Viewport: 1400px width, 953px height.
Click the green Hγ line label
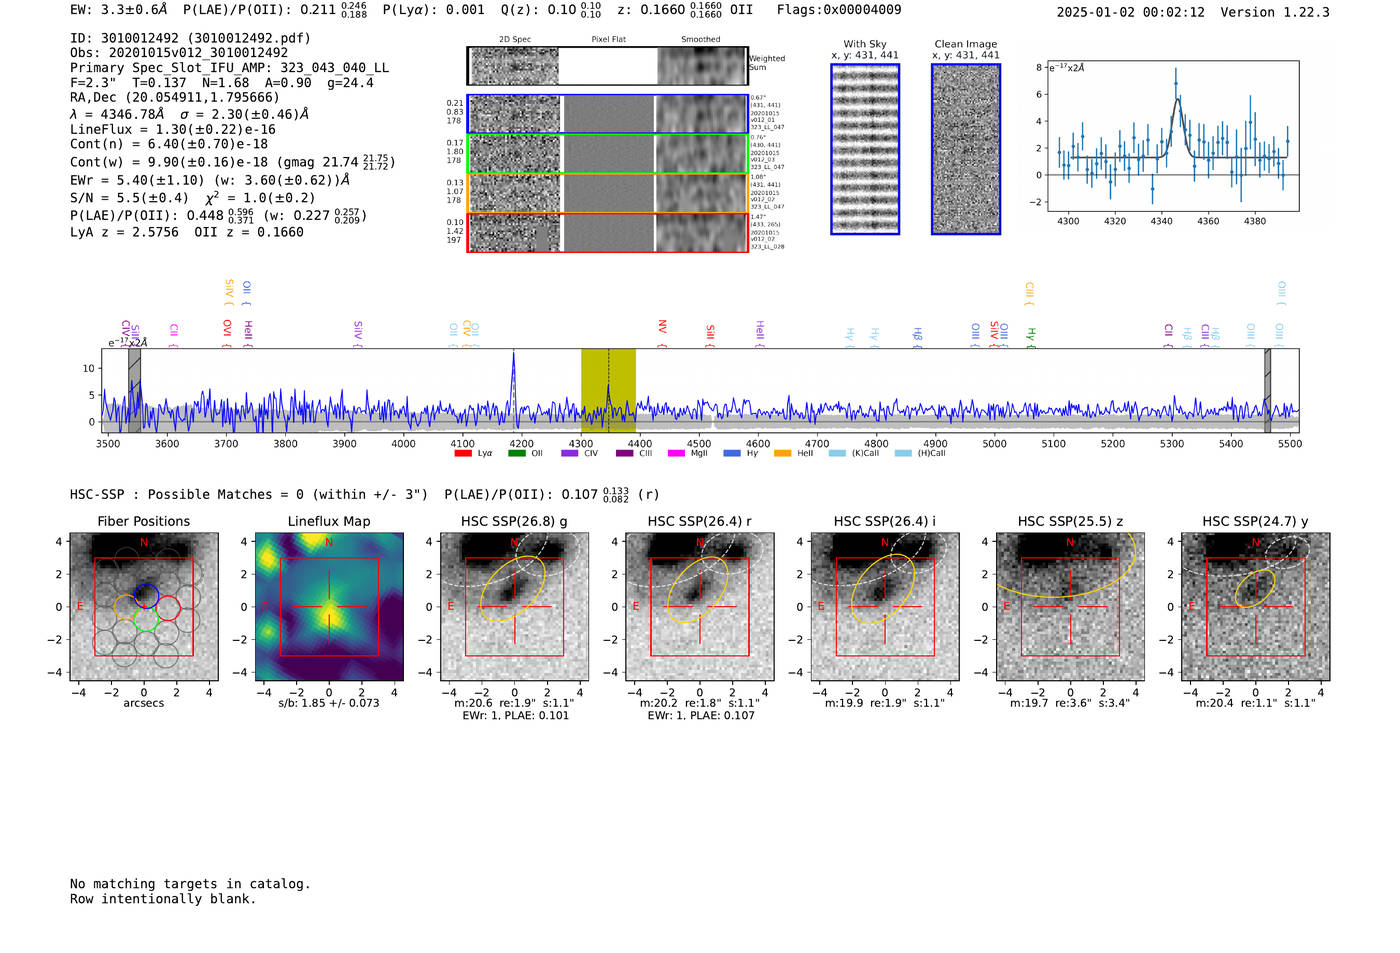coord(1030,337)
